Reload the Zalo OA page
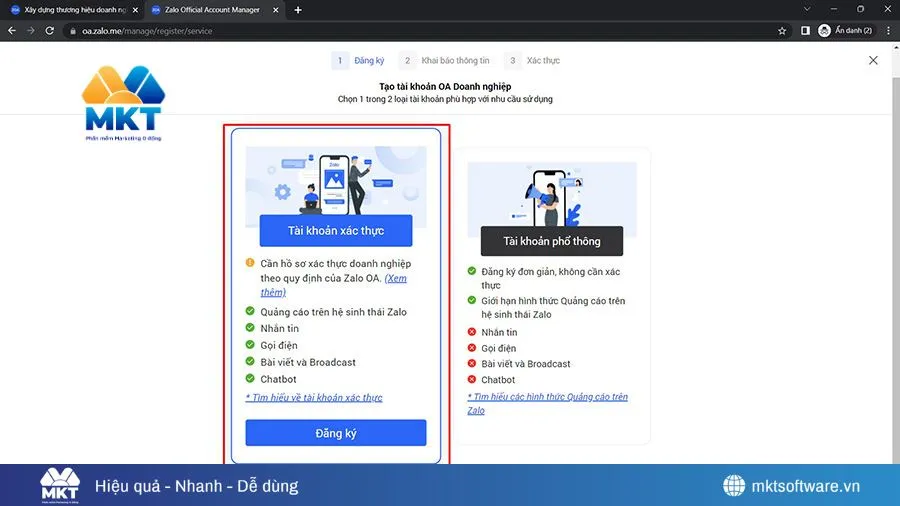Screen dimensions: 900x506 pyautogui.click(x=50, y=31)
